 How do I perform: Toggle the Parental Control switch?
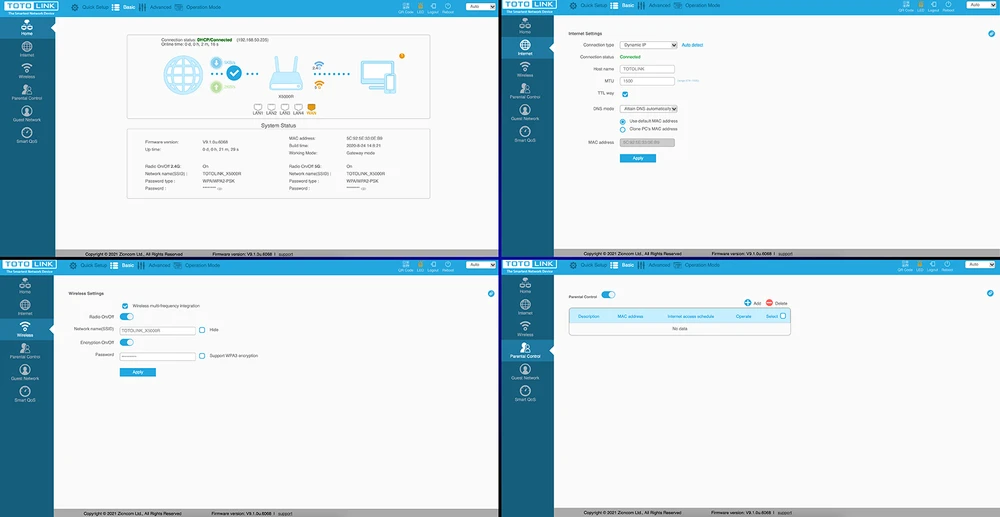click(x=608, y=295)
